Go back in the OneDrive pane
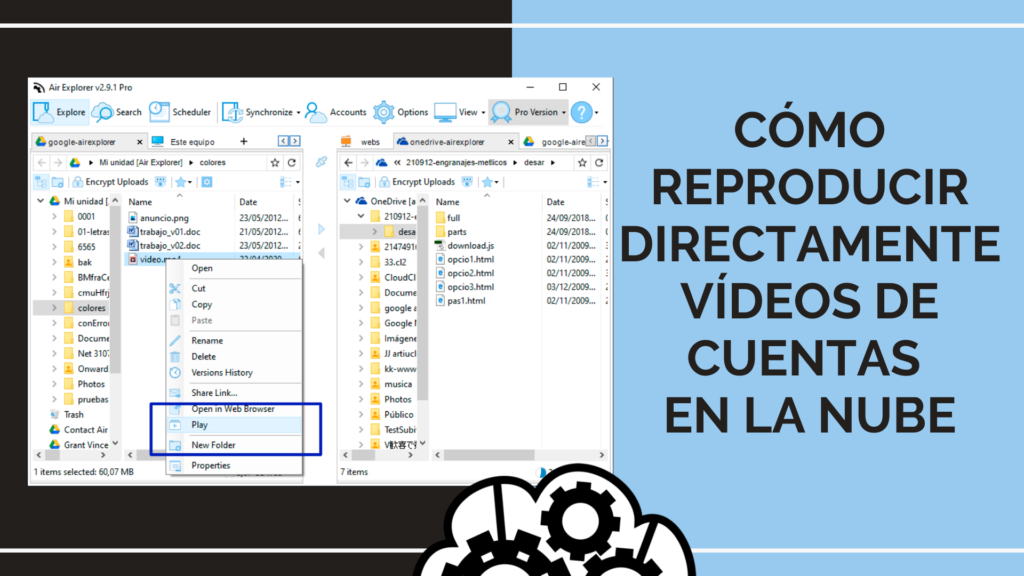 pyautogui.click(x=348, y=163)
